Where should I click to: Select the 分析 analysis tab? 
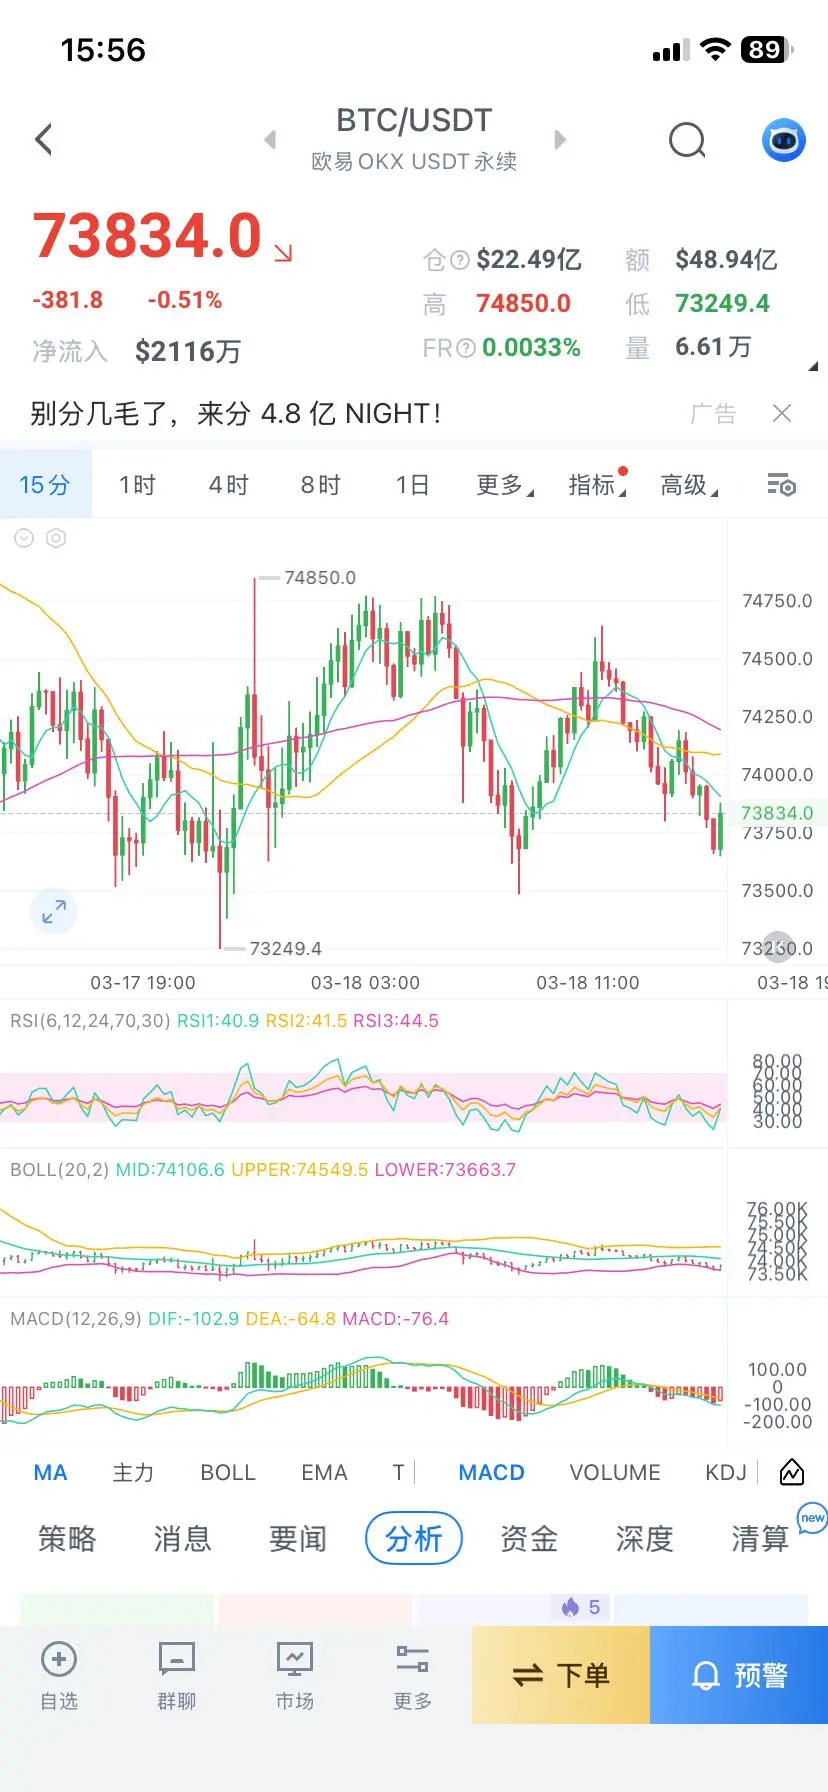tap(414, 1538)
